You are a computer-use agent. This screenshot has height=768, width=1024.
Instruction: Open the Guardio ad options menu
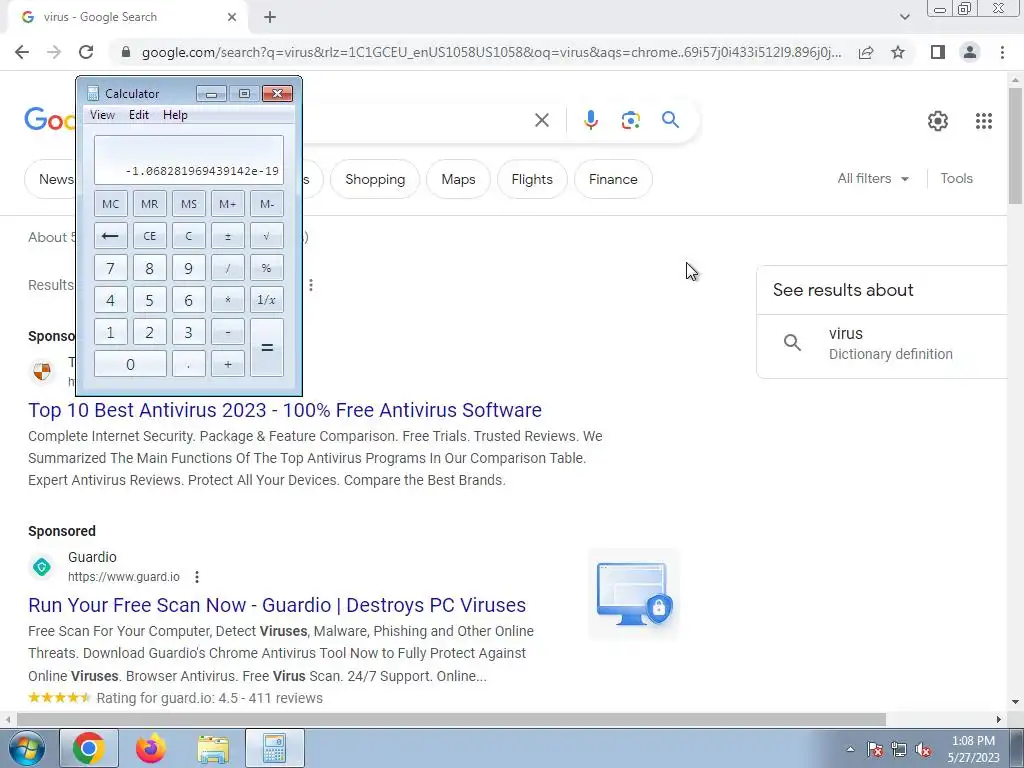click(197, 577)
